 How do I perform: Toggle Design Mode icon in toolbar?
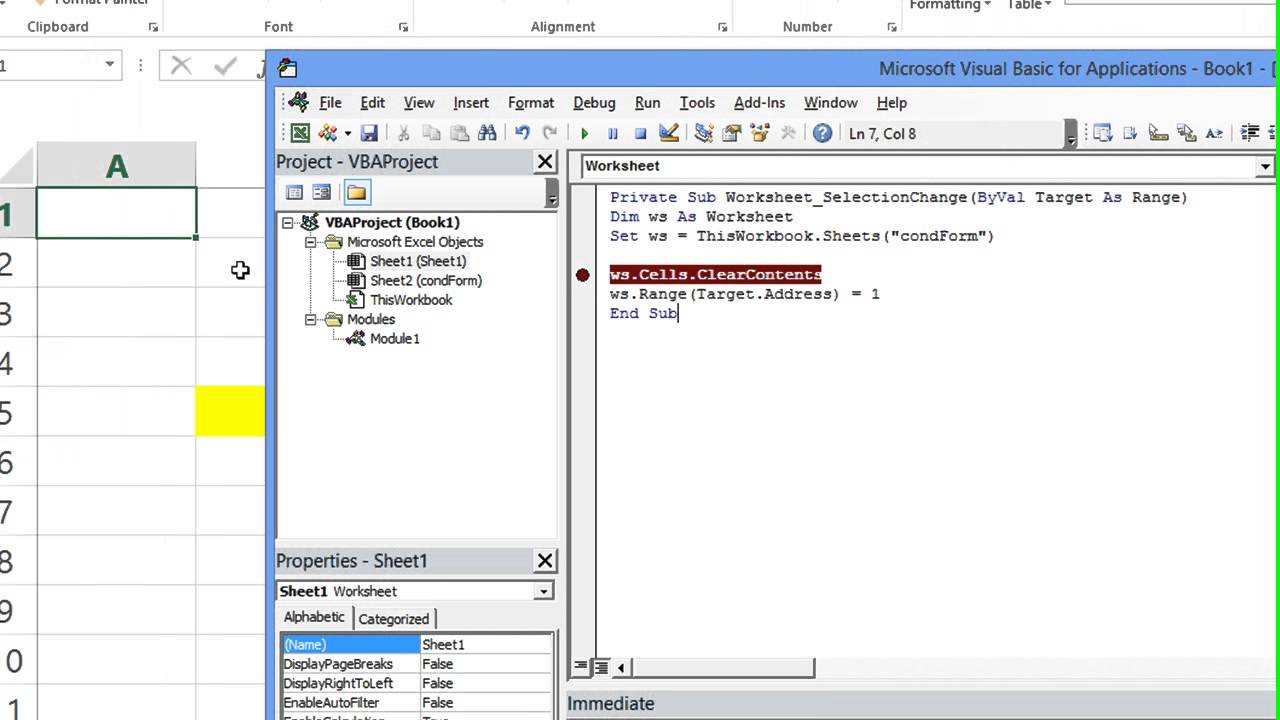coord(669,133)
